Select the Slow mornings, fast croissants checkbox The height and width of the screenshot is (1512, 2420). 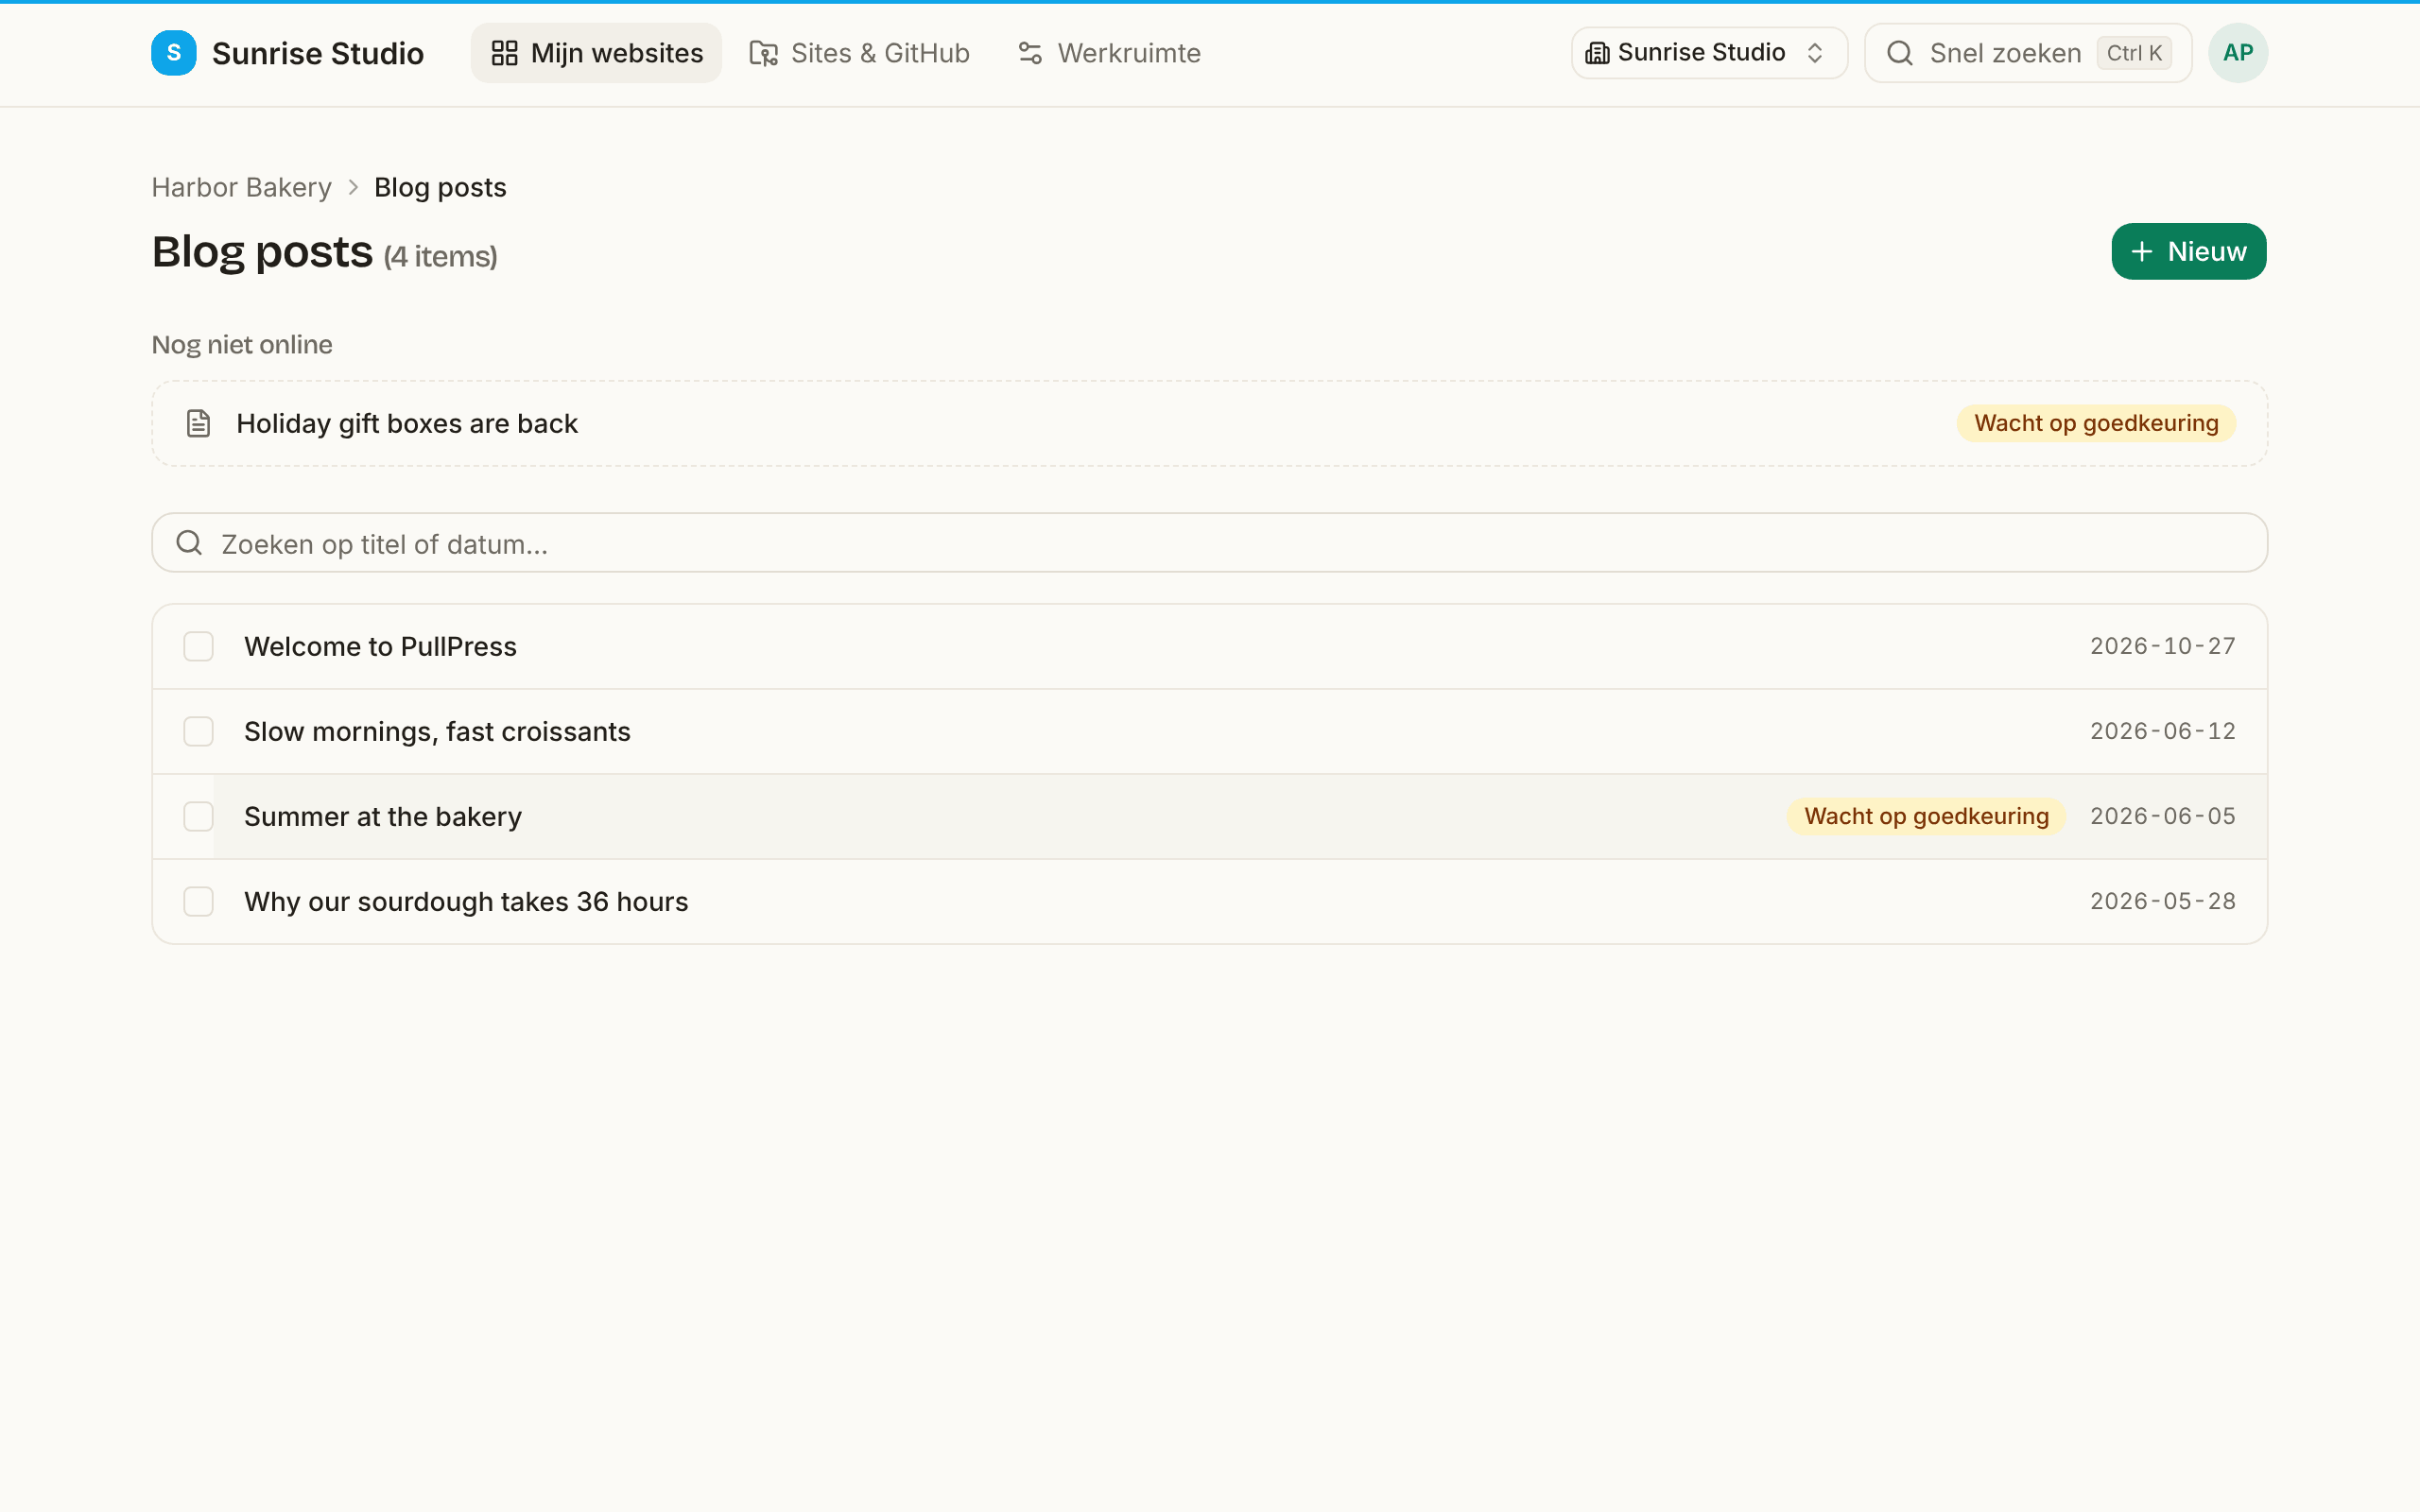click(x=198, y=731)
